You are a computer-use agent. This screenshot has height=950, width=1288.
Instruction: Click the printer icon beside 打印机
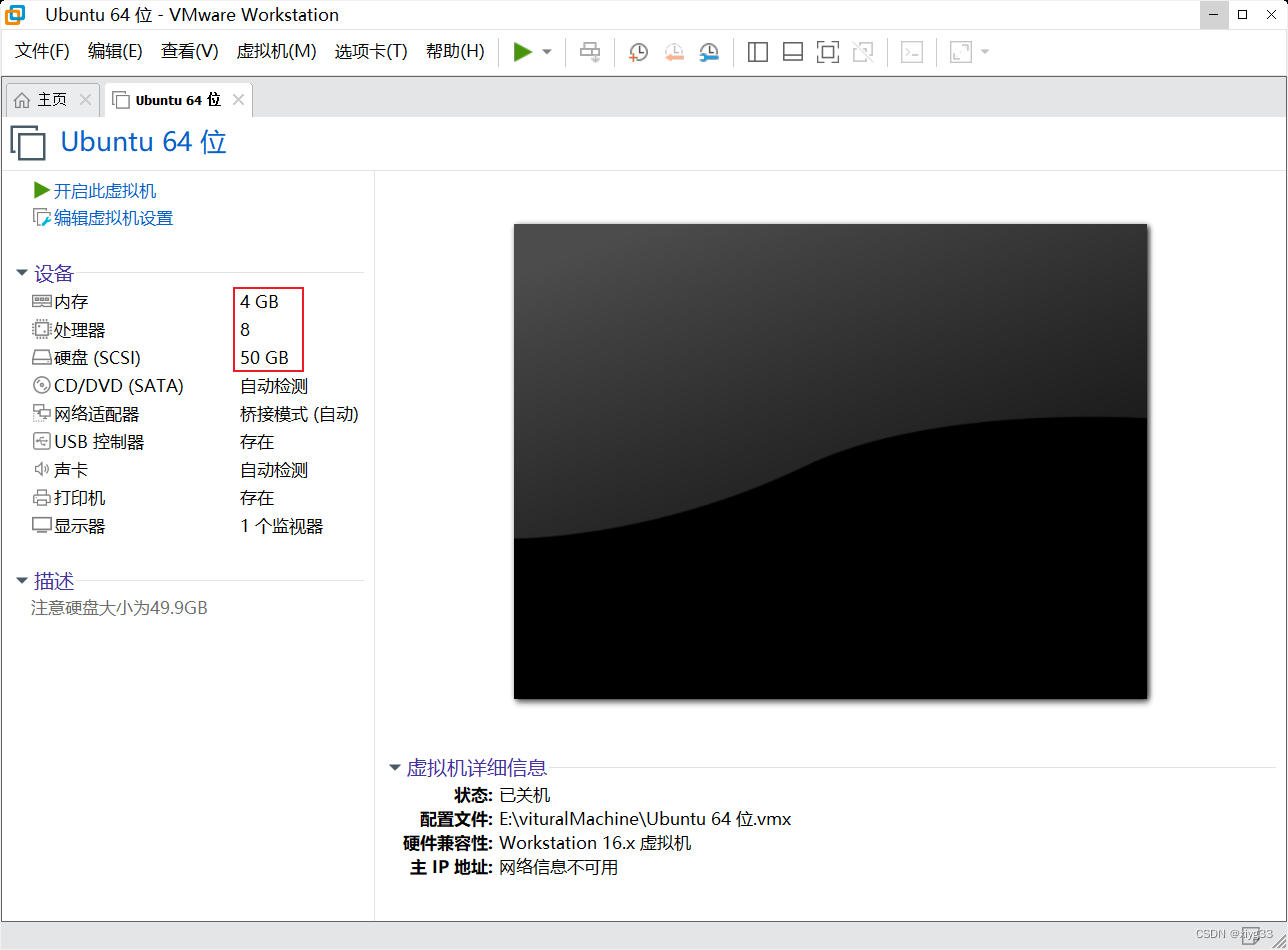coord(42,497)
